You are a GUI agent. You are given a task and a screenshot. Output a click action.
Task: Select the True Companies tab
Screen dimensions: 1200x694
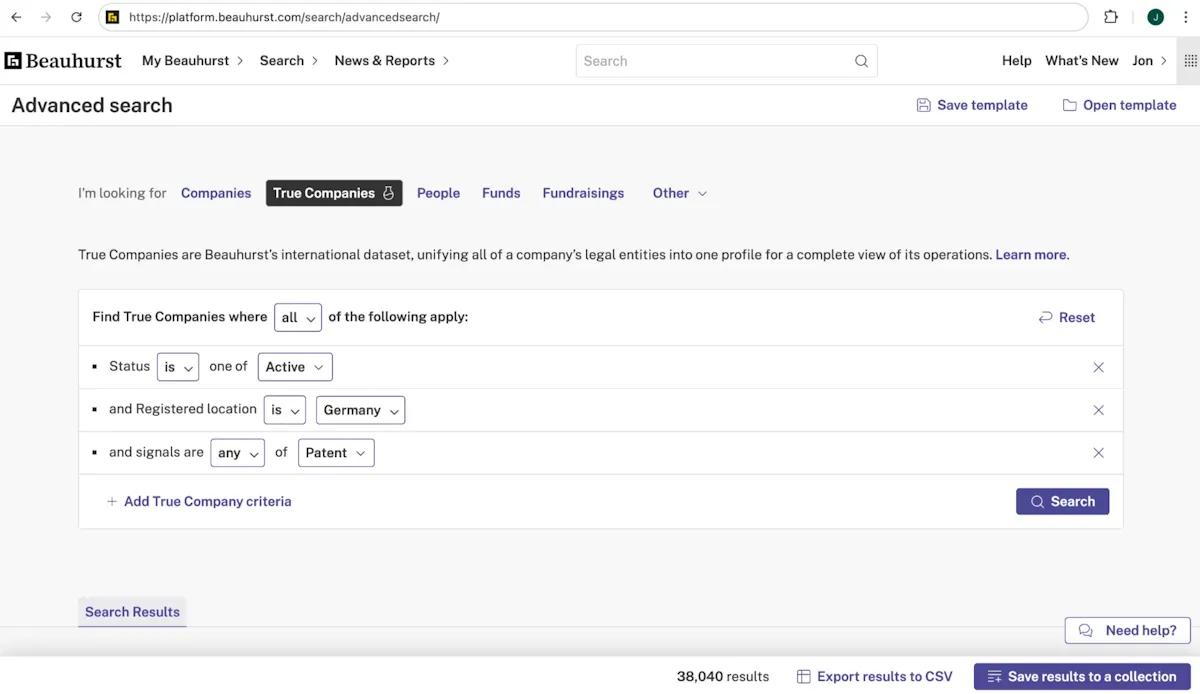[334, 193]
